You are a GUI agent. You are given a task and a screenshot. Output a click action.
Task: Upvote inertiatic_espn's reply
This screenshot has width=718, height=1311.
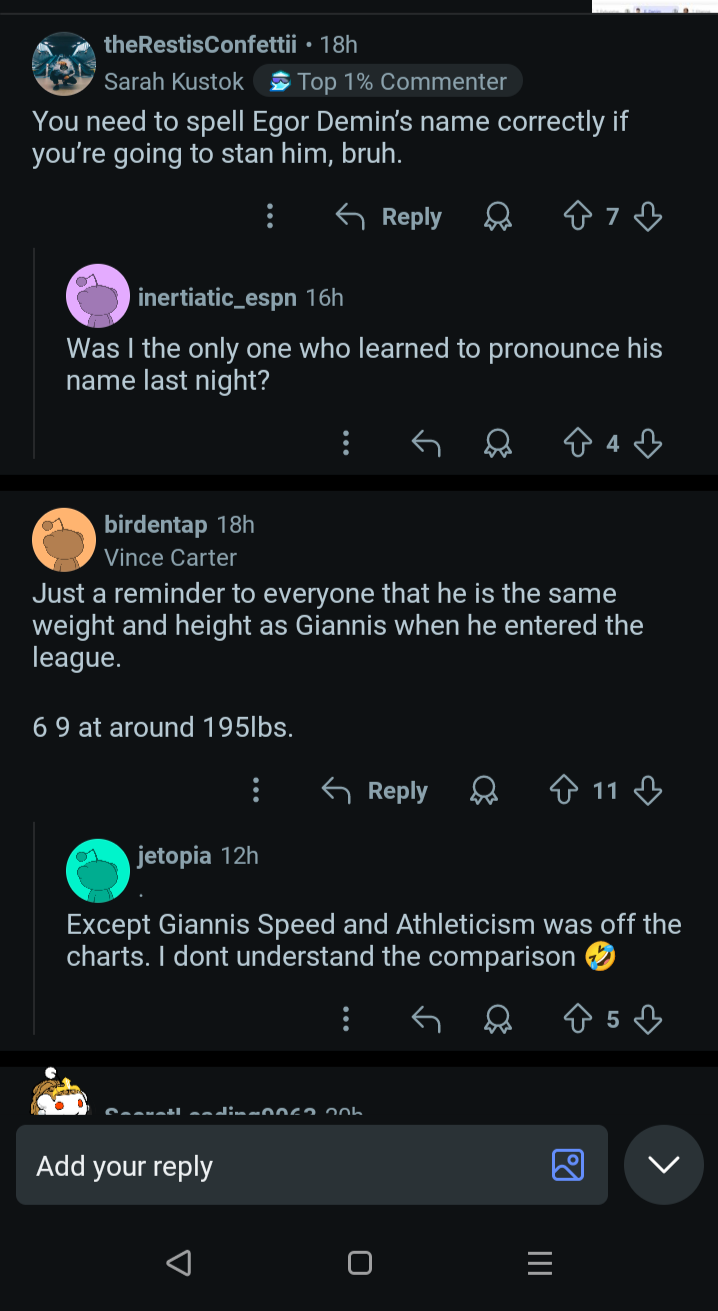pos(579,443)
